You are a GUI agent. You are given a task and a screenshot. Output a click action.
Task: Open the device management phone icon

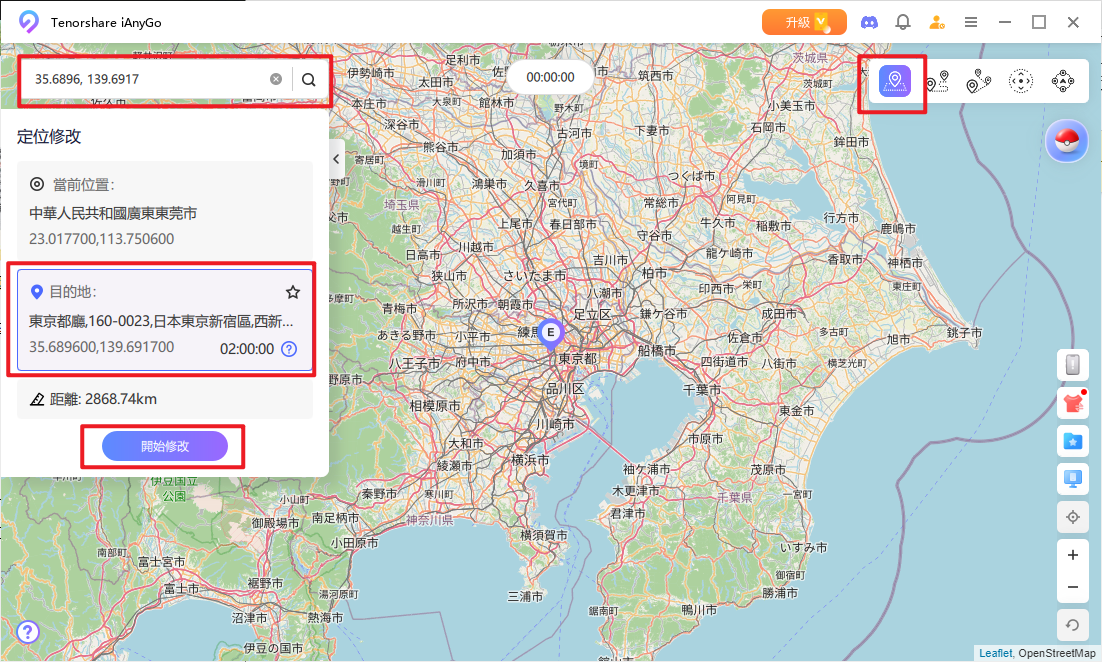[1072, 365]
